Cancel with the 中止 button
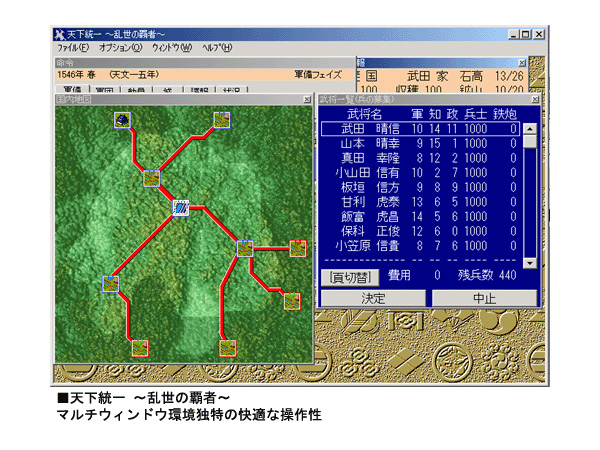This screenshot has width=600, height=450. point(484,298)
